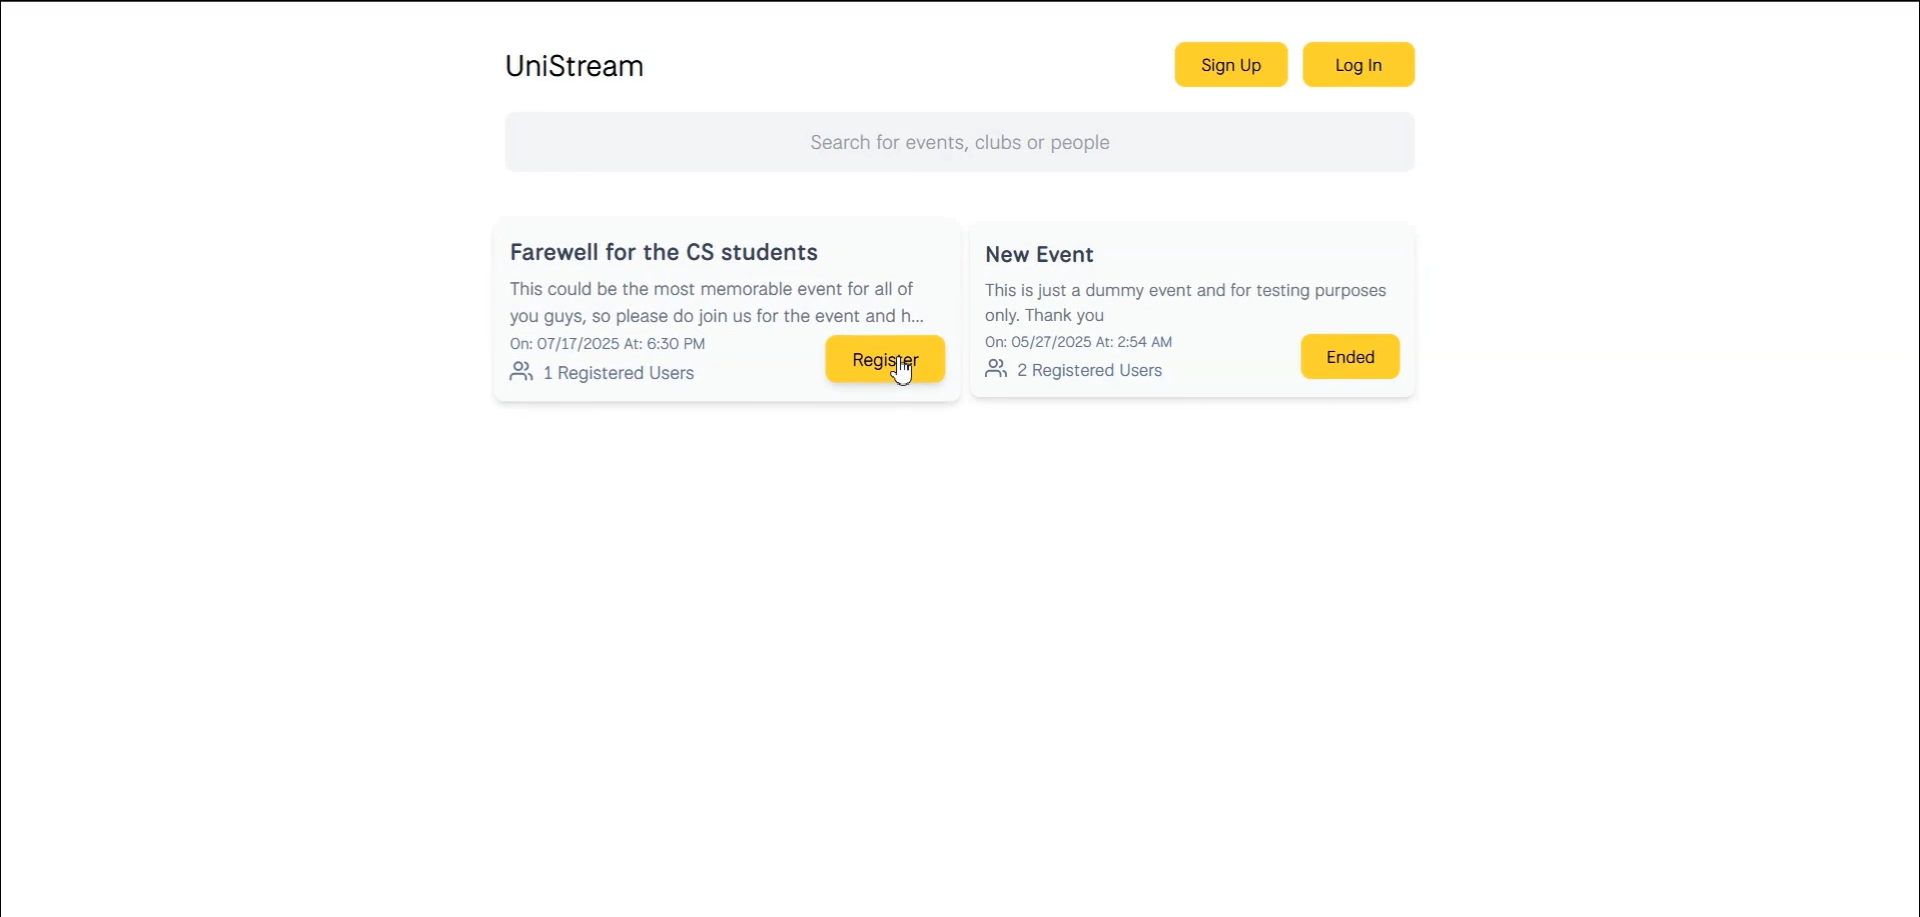1920x917 pixels.
Task: Focus the events, clubs or people search box
Action: click(960, 142)
